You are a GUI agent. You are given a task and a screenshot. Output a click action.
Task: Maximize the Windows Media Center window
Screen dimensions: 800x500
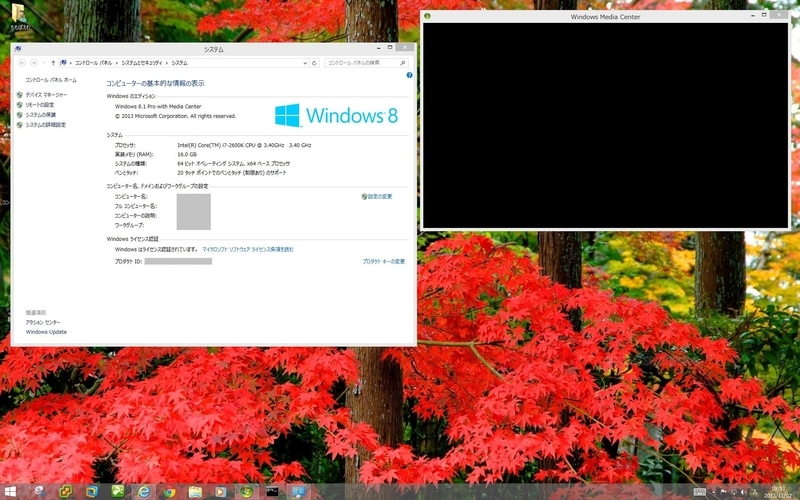coord(764,15)
